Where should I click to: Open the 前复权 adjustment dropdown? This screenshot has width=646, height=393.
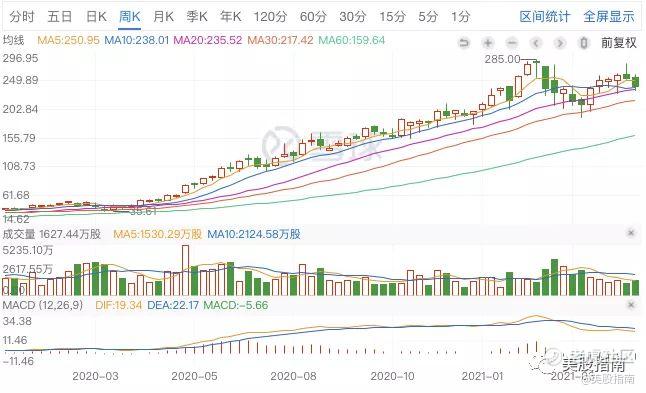point(619,43)
